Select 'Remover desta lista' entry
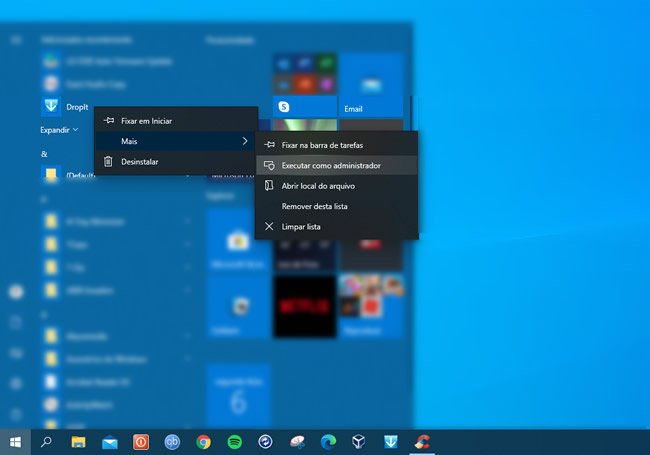Image resolution: width=650 pixels, height=455 pixels. (x=315, y=206)
